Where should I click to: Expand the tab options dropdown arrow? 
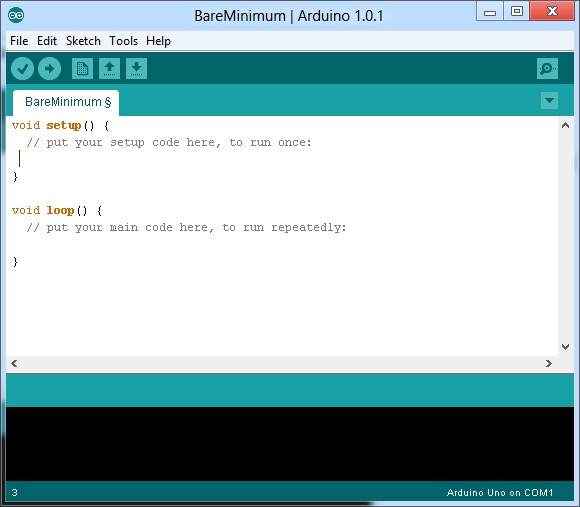pyautogui.click(x=549, y=101)
